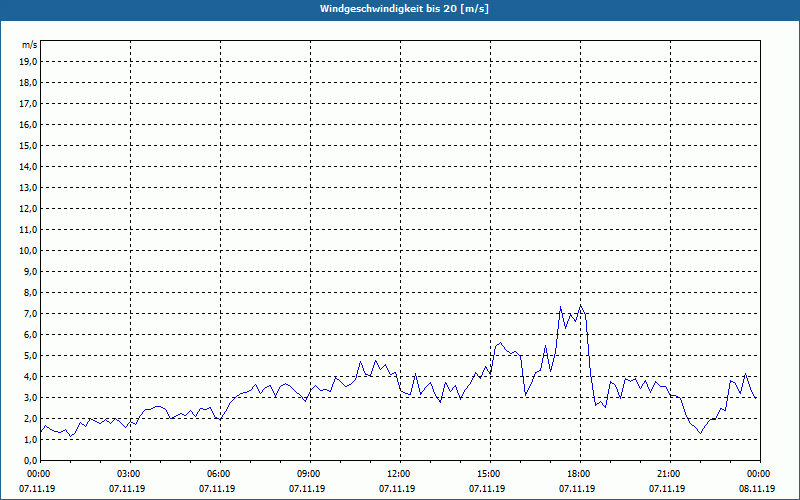Viewport: 800px width, 500px height.
Task: Click the 06:00 time label
Action: [220, 474]
